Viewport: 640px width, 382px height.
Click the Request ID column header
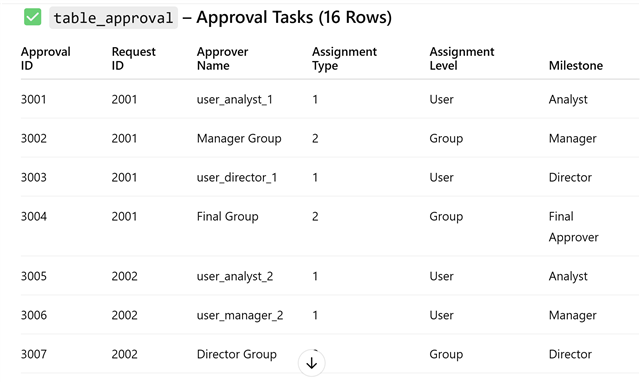(x=133, y=58)
